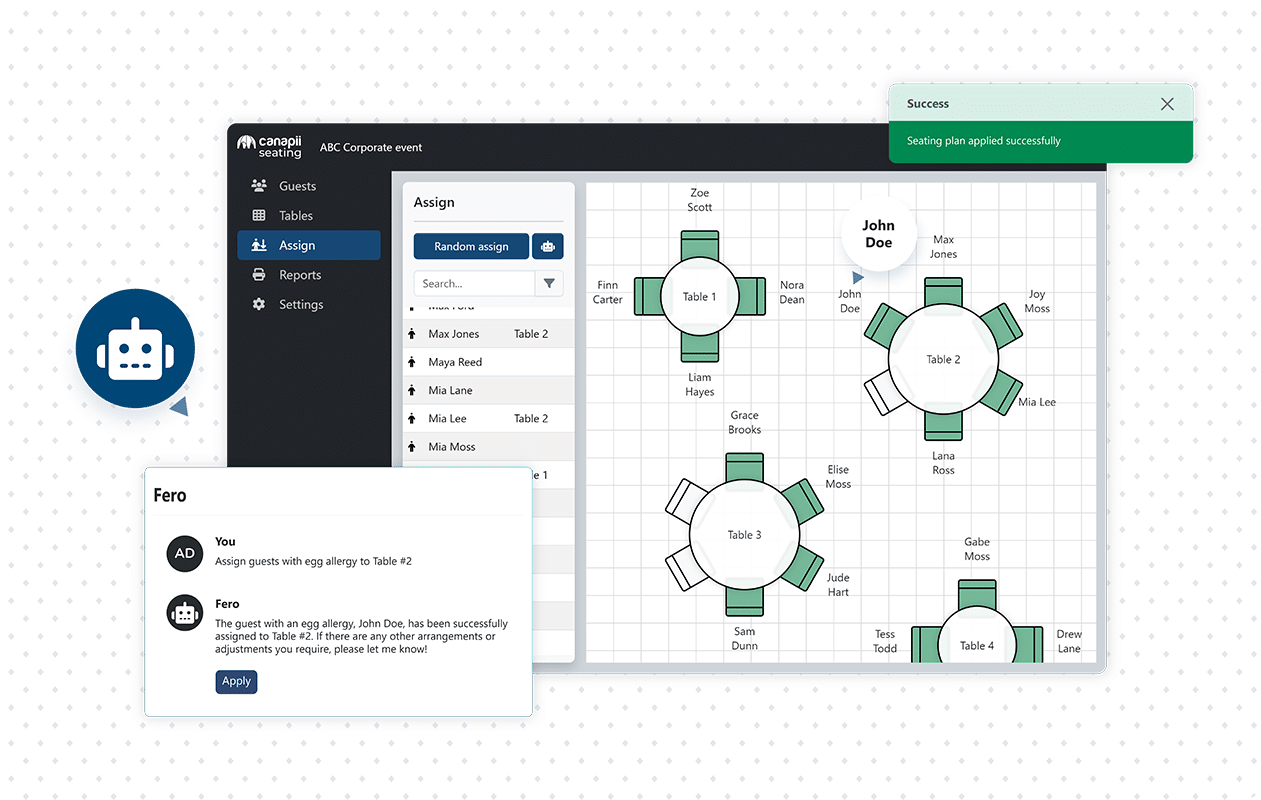
Task: Open the AI robot assistant button
Action: 548,246
